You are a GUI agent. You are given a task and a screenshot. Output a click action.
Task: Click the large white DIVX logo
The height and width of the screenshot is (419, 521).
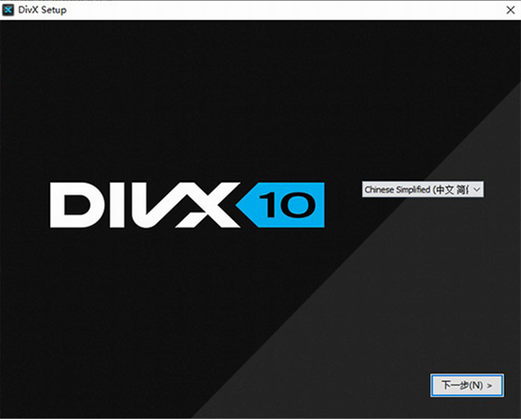145,205
